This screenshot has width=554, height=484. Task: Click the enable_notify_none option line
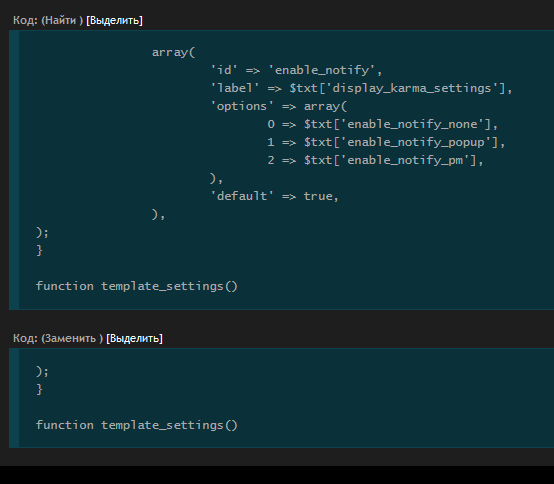pos(382,124)
